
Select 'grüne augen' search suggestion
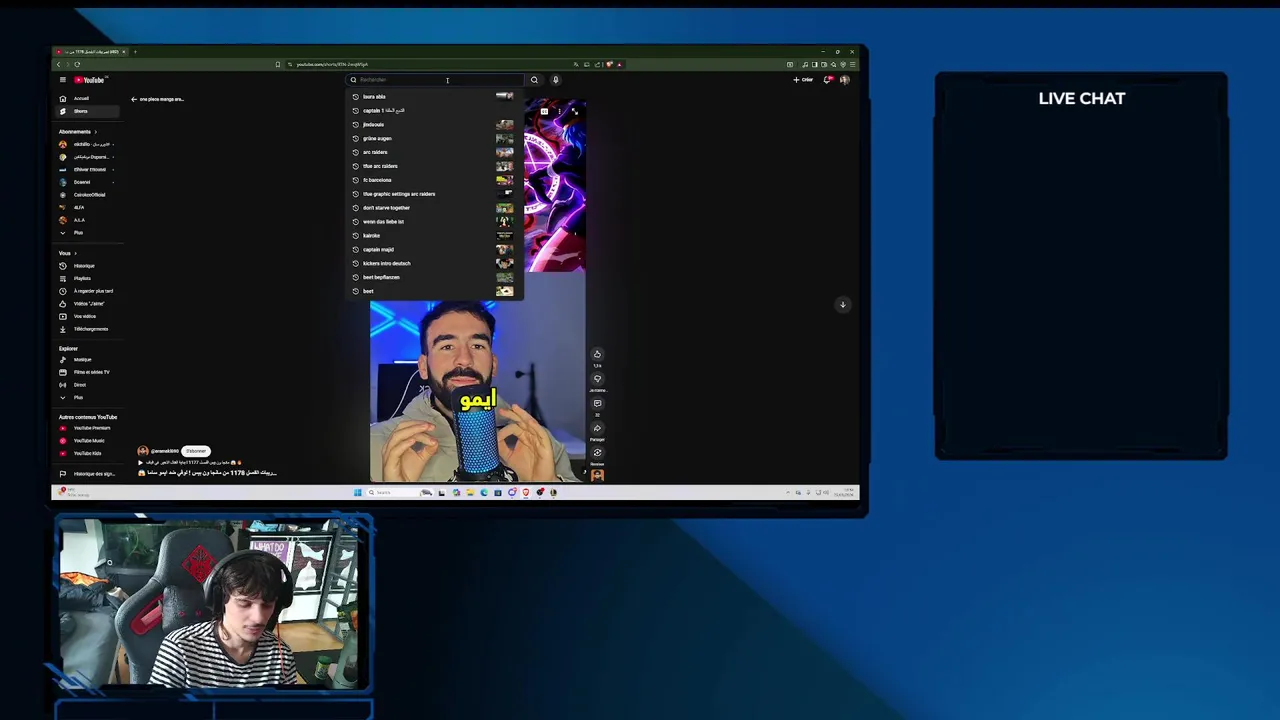click(432, 139)
